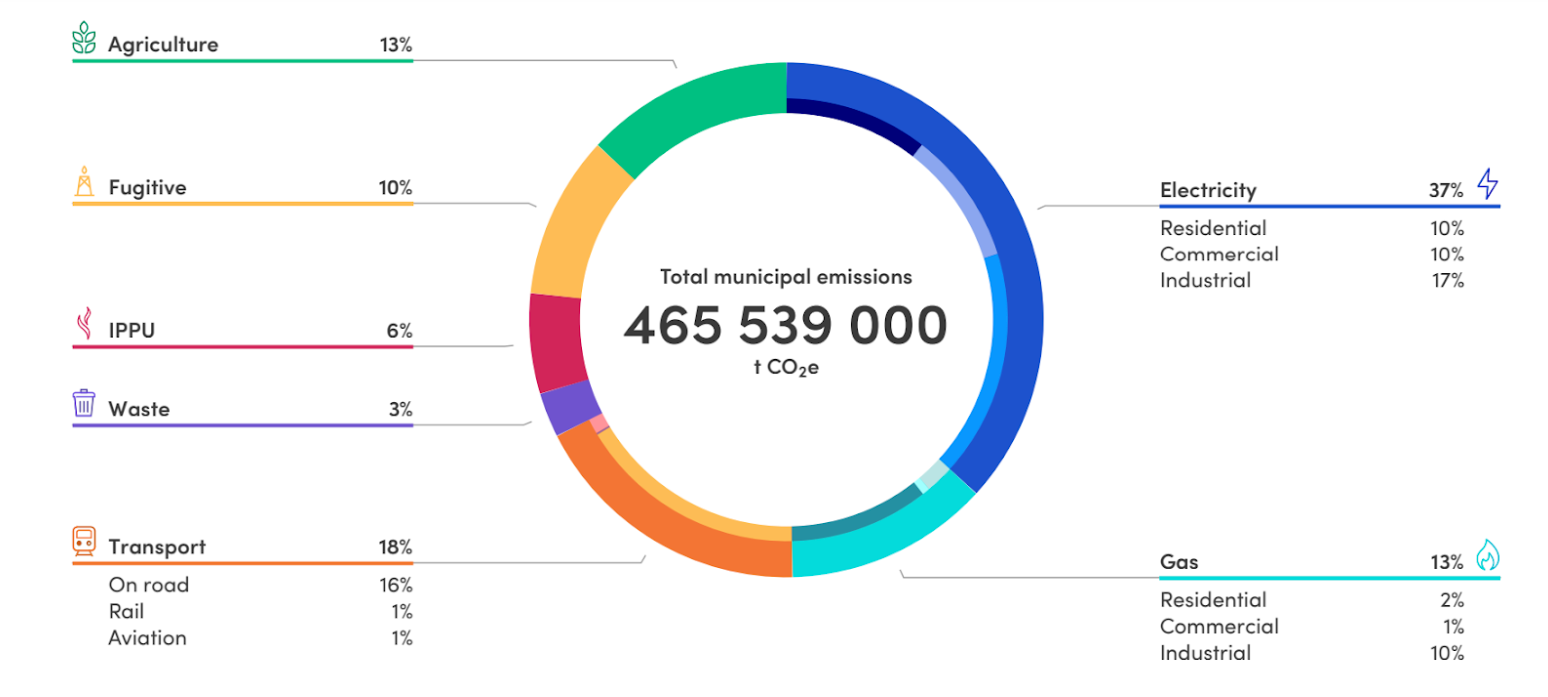Click the IPPU smoke icon
This screenshot has height=697, width=1548.
point(85,326)
